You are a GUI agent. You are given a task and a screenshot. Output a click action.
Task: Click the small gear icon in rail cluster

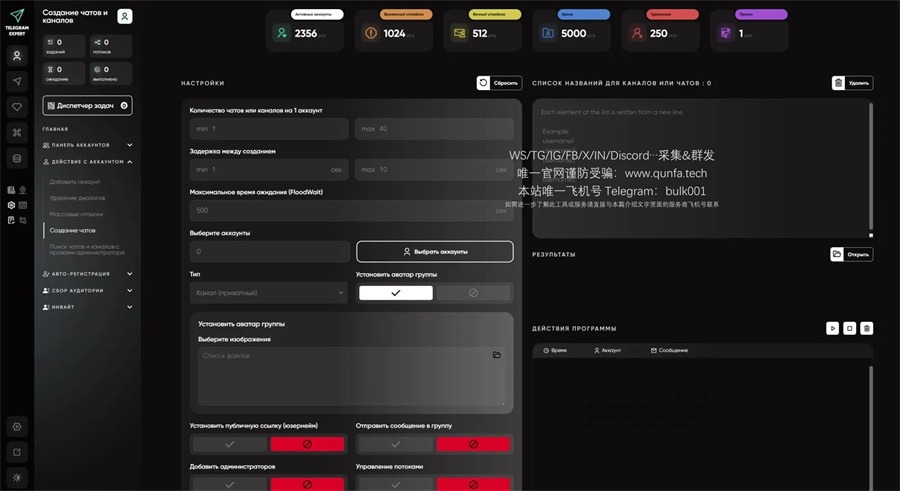tap(11, 205)
